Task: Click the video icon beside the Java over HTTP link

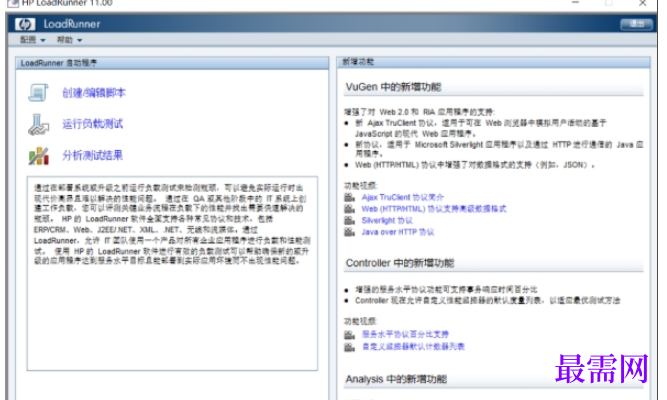Action: coord(350,232)
